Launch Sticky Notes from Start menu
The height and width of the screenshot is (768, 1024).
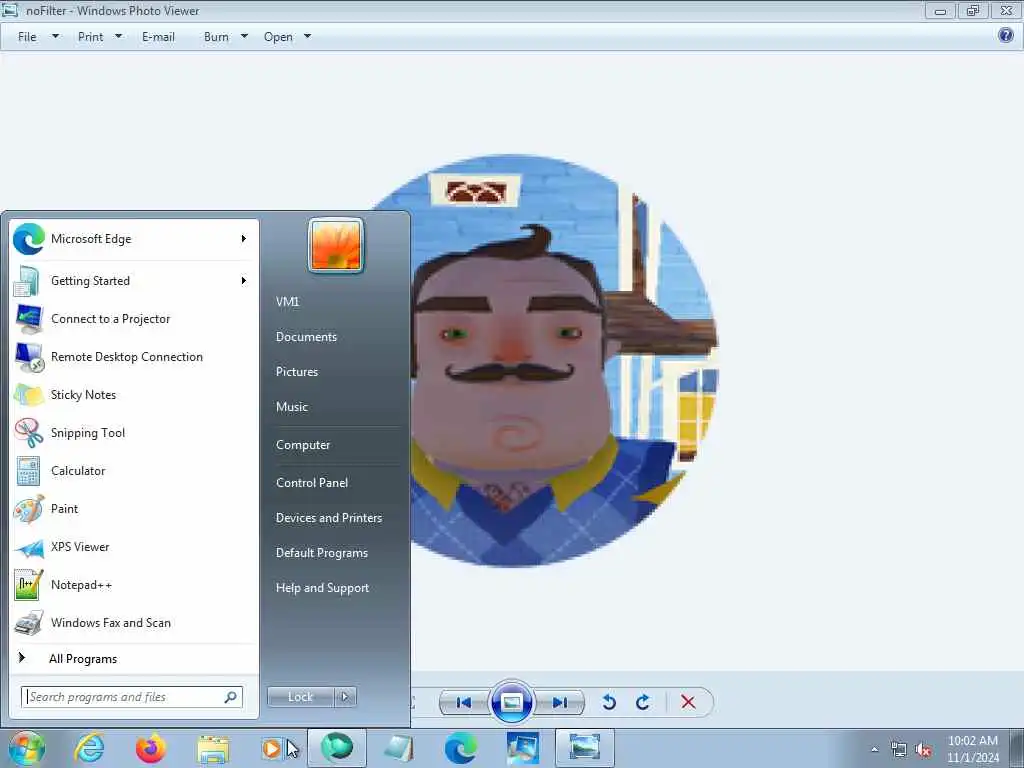pyautogui.click(x=134, y=394)
